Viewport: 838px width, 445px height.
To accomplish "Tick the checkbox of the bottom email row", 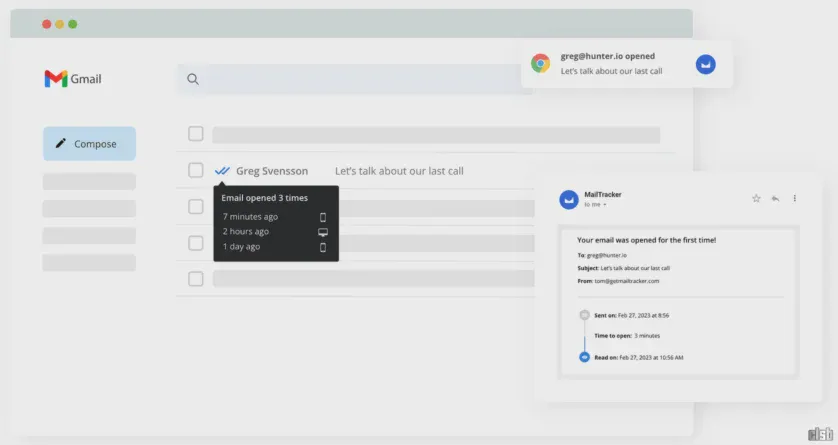I will 196,279.
